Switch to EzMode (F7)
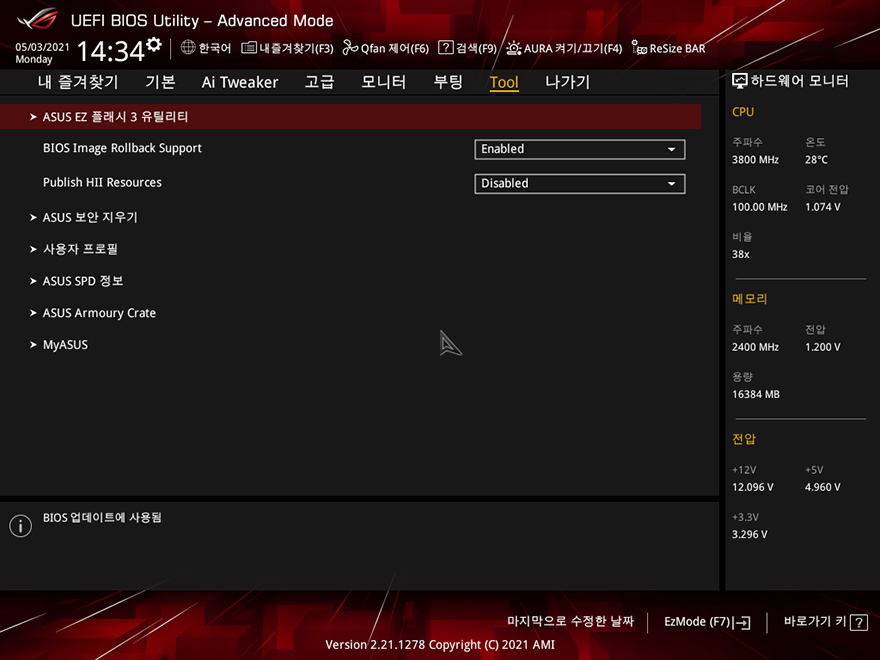This screenshot has width=880, height=660. [707, 622]
